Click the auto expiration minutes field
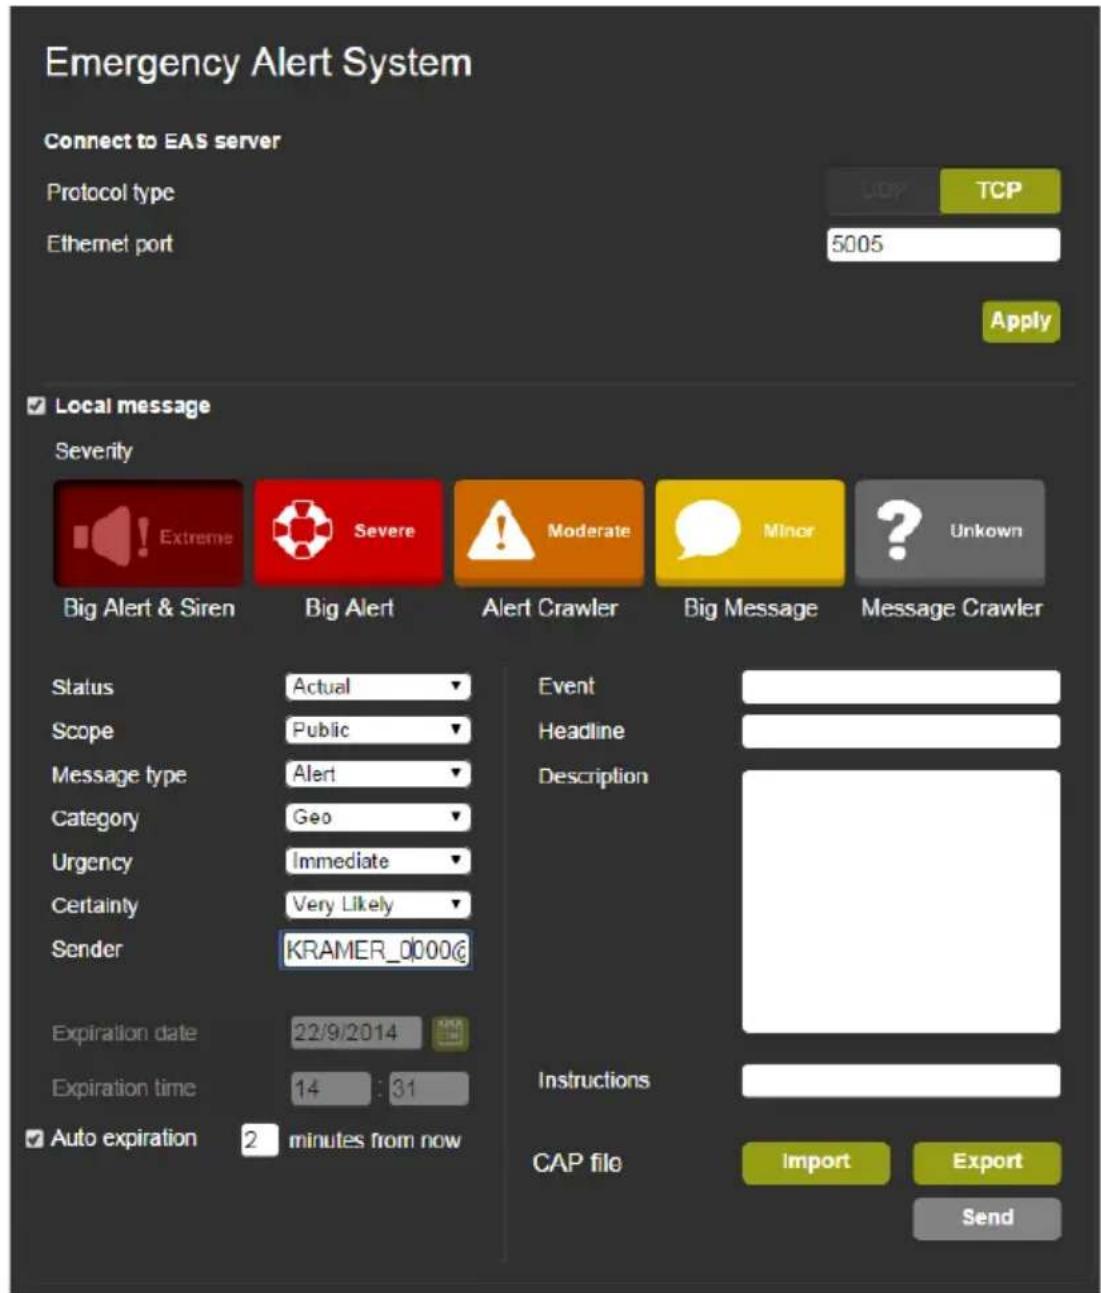This screenshot has height=1293, width=1101. click(258, 1140)
